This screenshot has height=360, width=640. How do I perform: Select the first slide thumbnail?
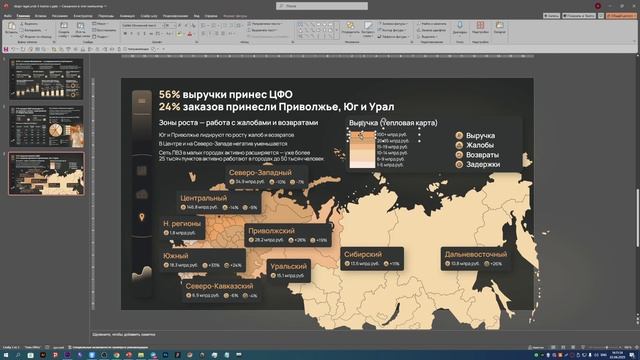[x=47, y=79]
